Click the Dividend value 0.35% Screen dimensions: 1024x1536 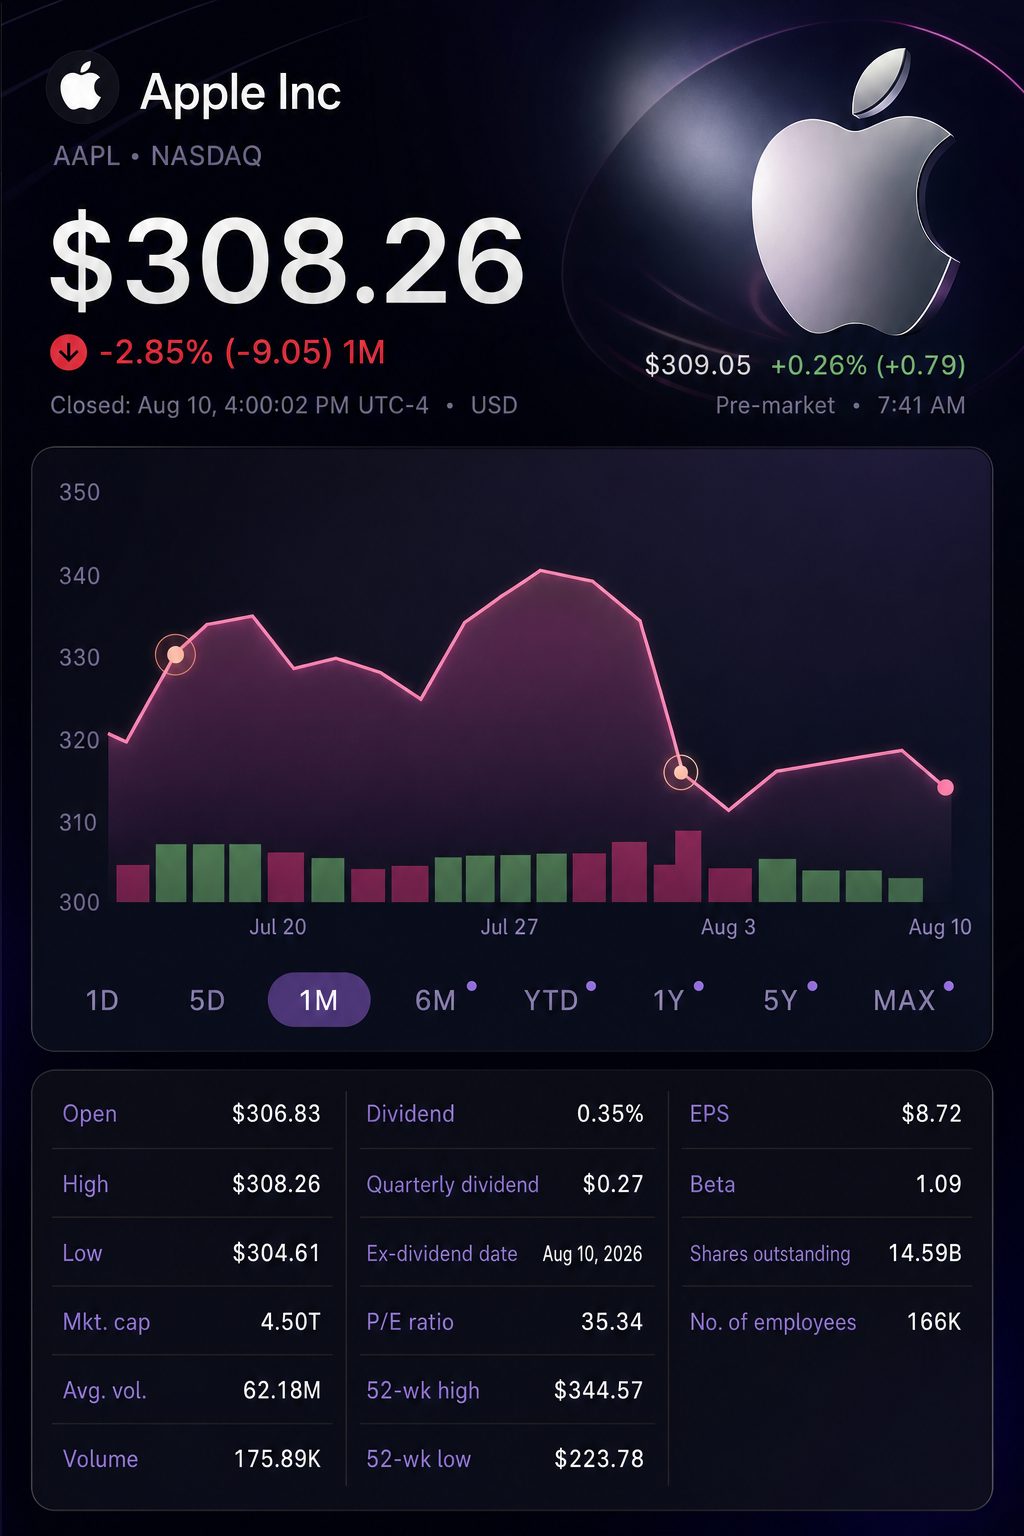(x=610, y=1113)
